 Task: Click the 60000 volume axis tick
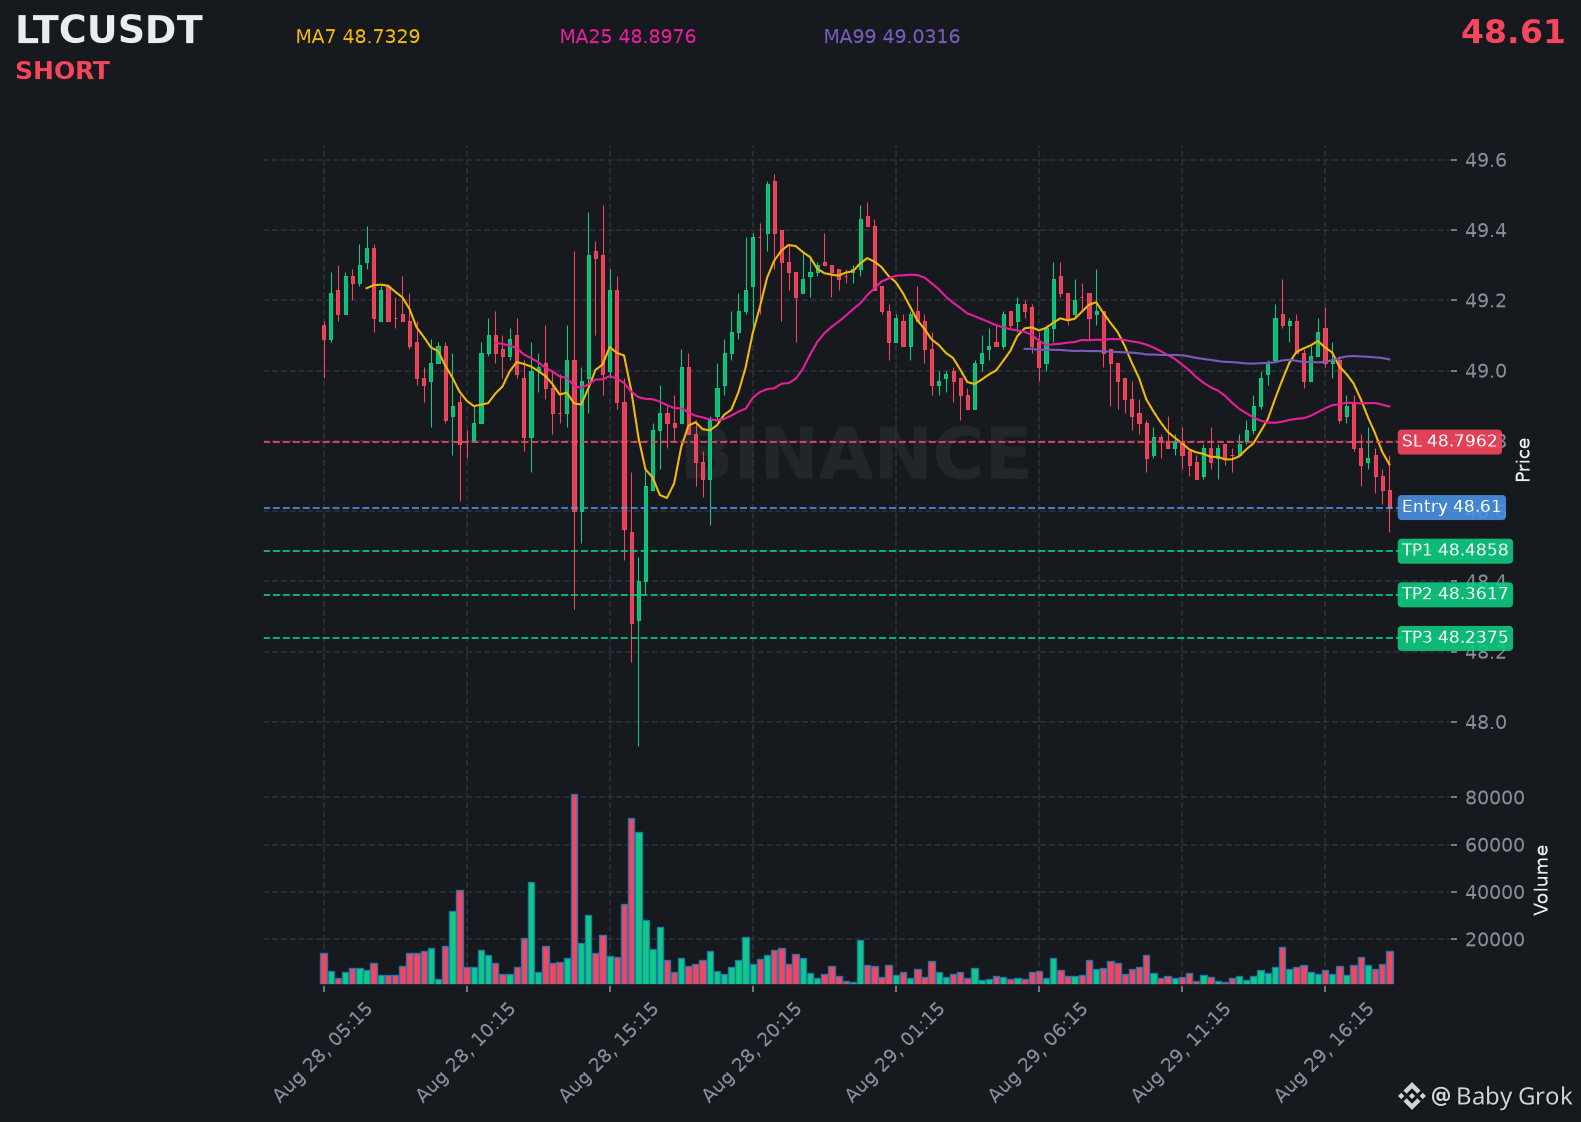click(1495, 845)
